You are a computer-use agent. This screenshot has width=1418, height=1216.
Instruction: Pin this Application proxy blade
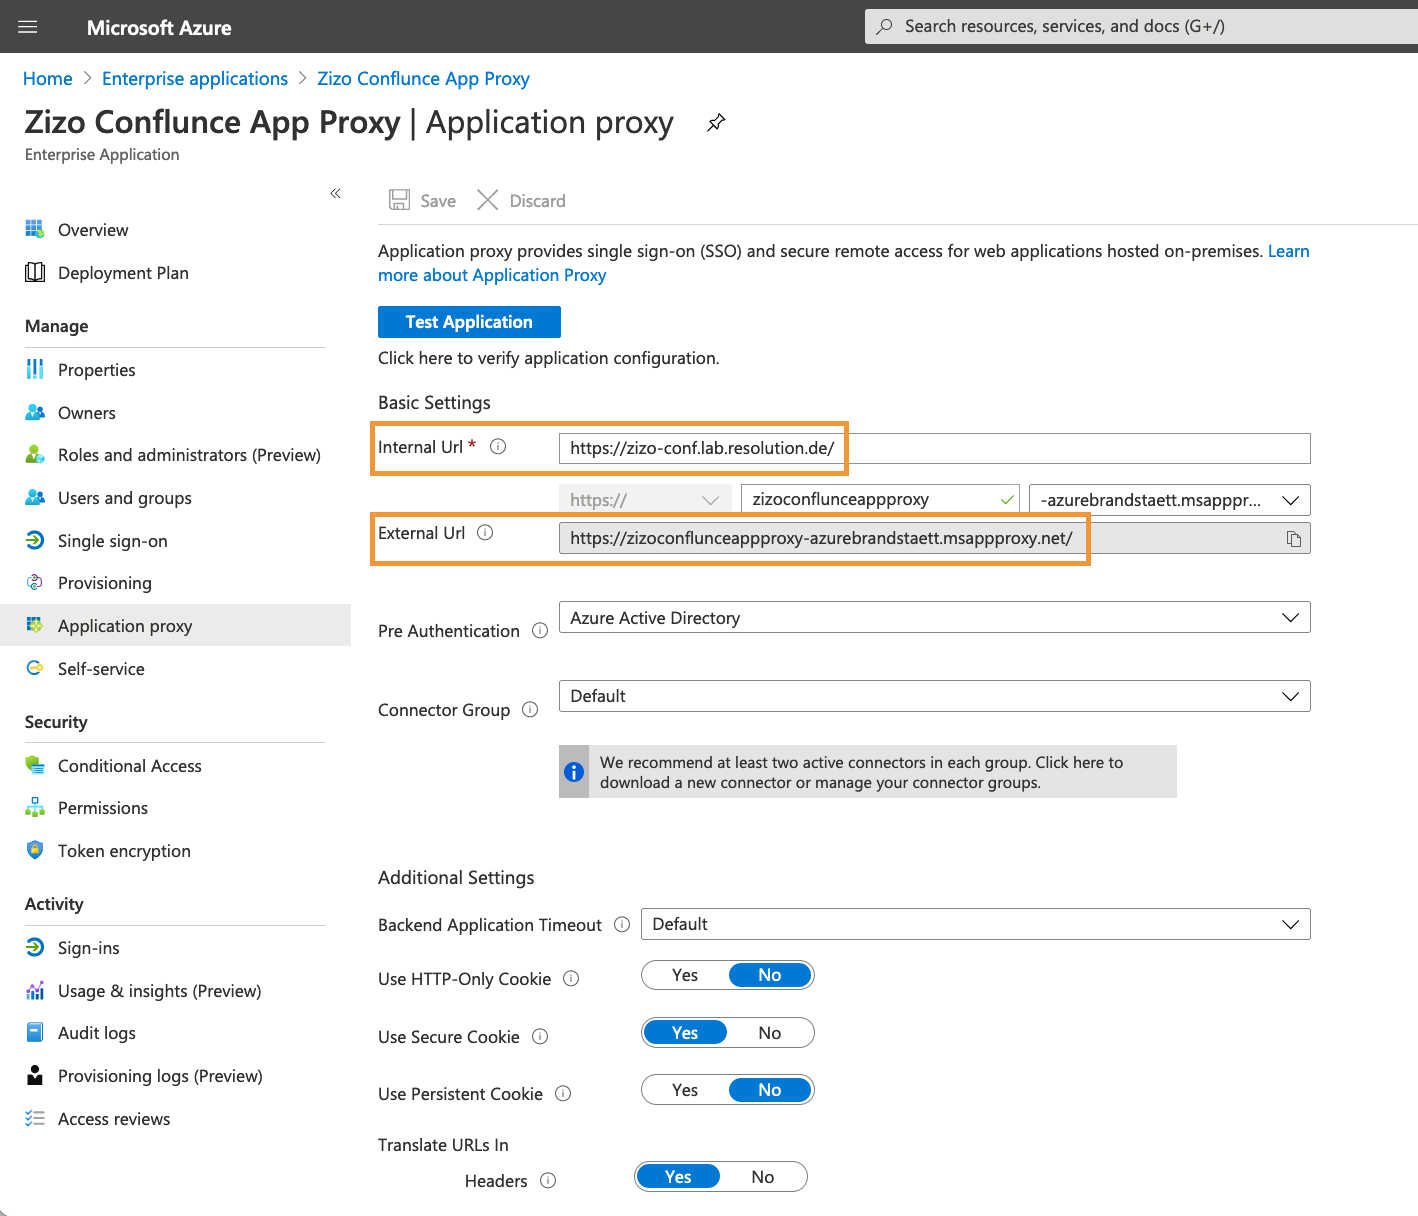(716, 123)
